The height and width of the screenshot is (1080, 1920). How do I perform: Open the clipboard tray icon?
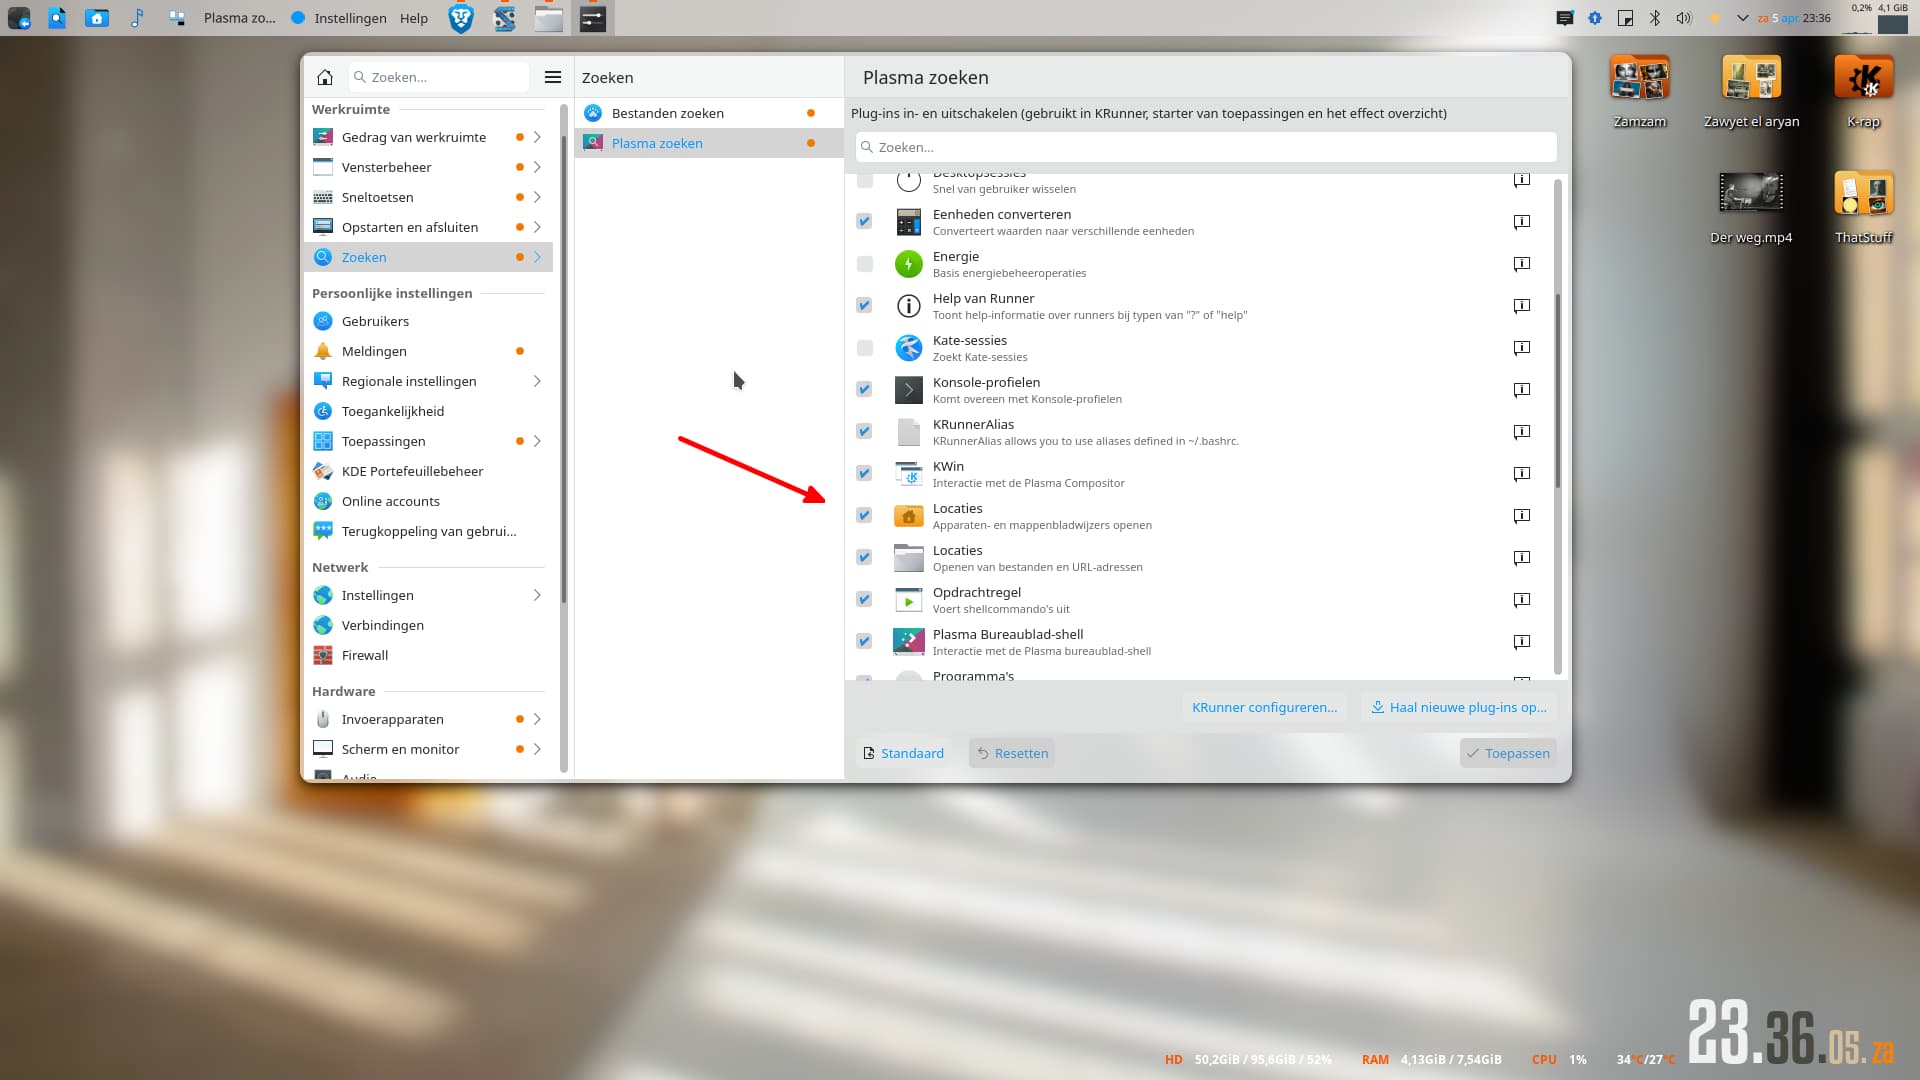[x=1625, y=18]
